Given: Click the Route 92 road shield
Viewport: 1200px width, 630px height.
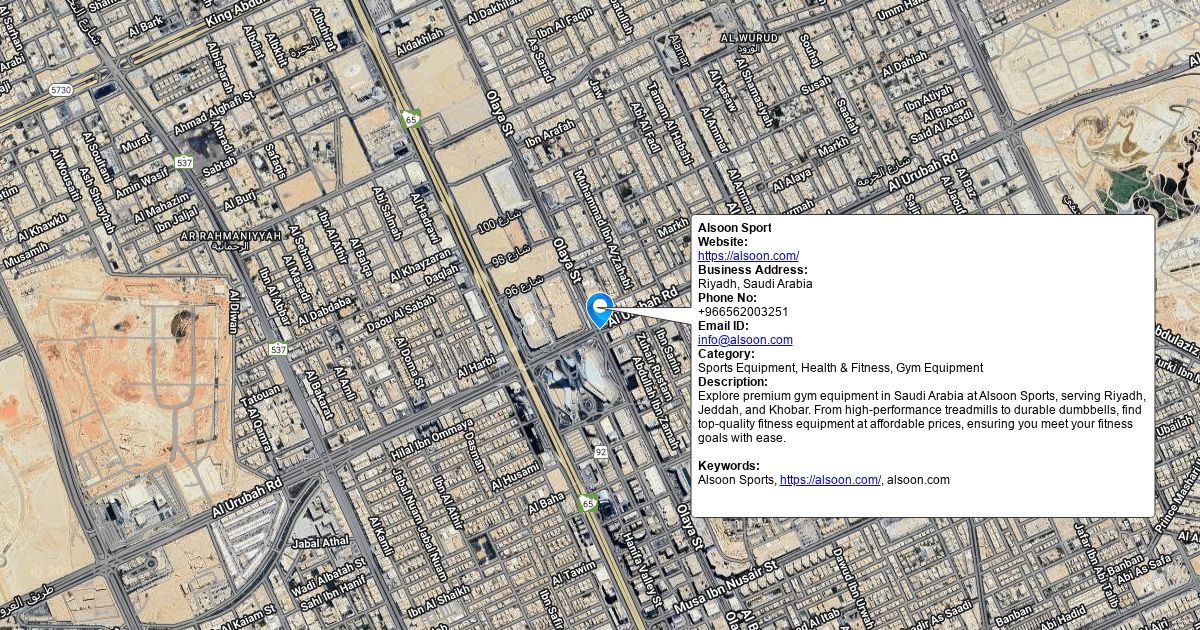Looking at the screenshot, I should (x=600, y=452).
